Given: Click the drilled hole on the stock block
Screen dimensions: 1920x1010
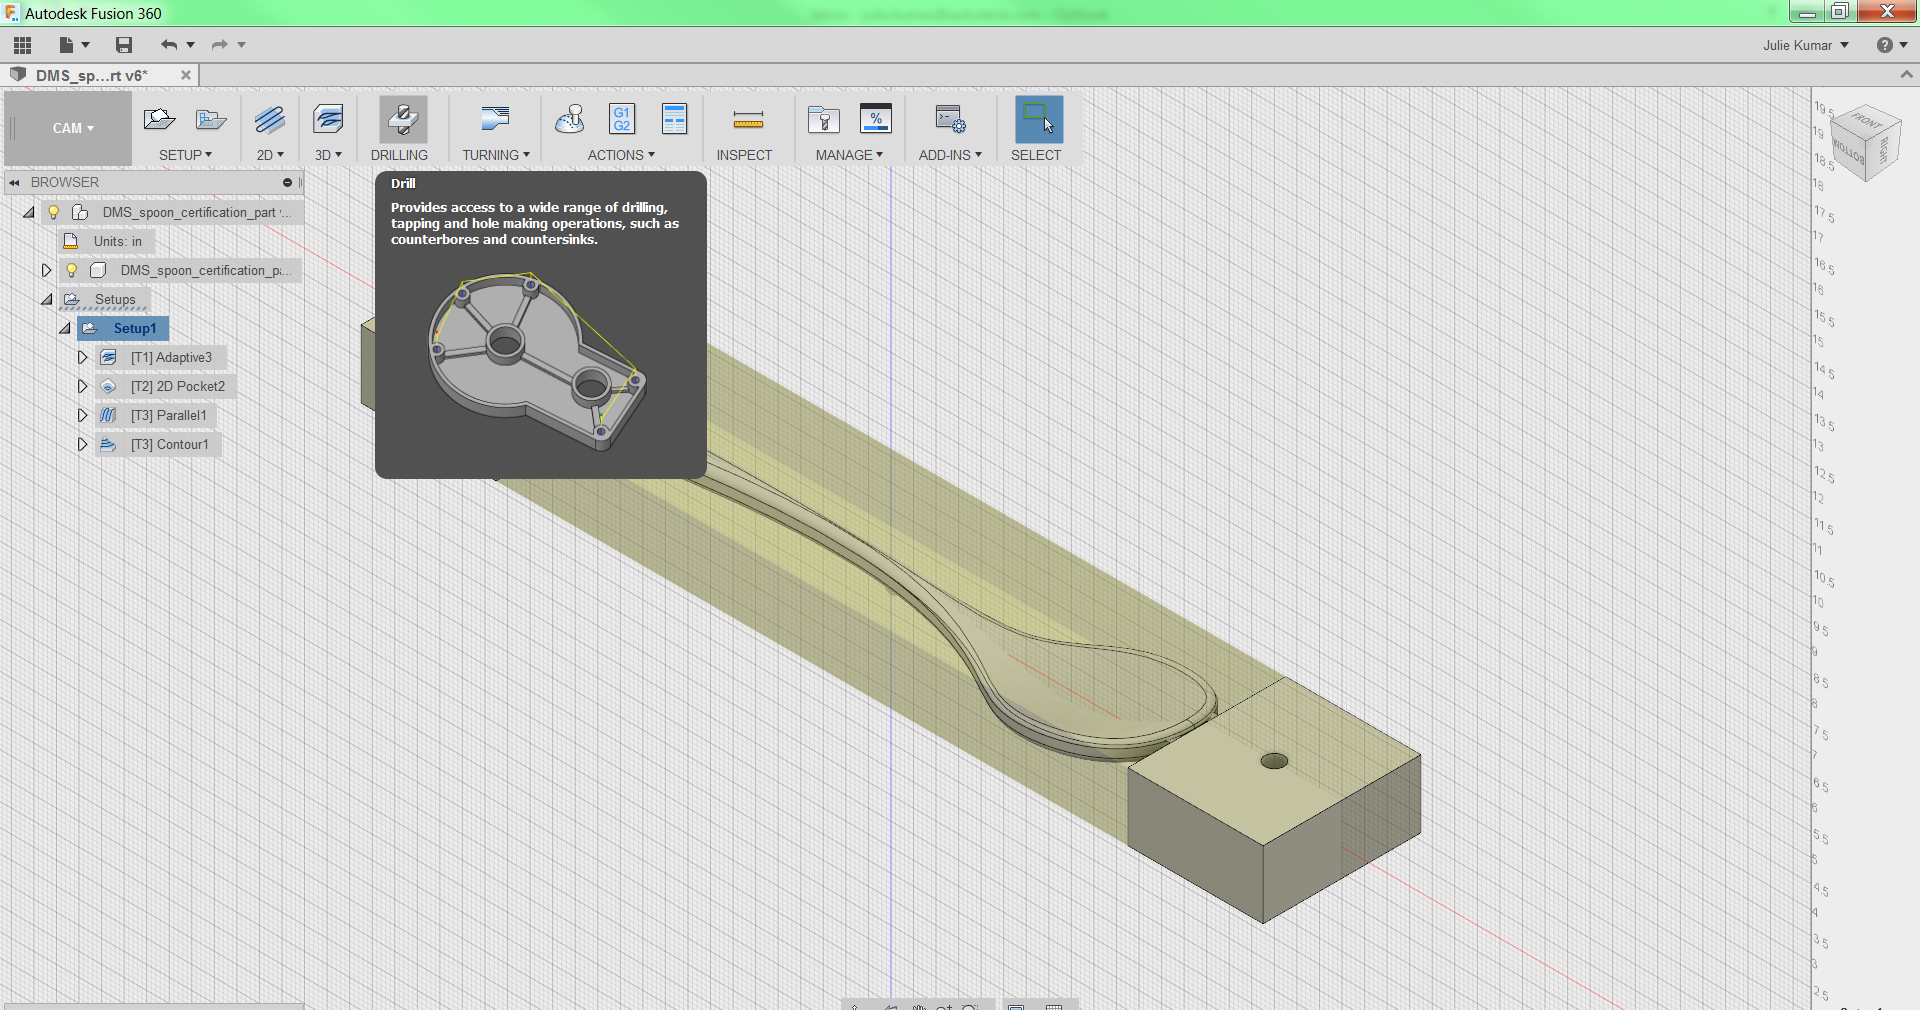Looking at the screenshot, I should tap(1274, 761).
